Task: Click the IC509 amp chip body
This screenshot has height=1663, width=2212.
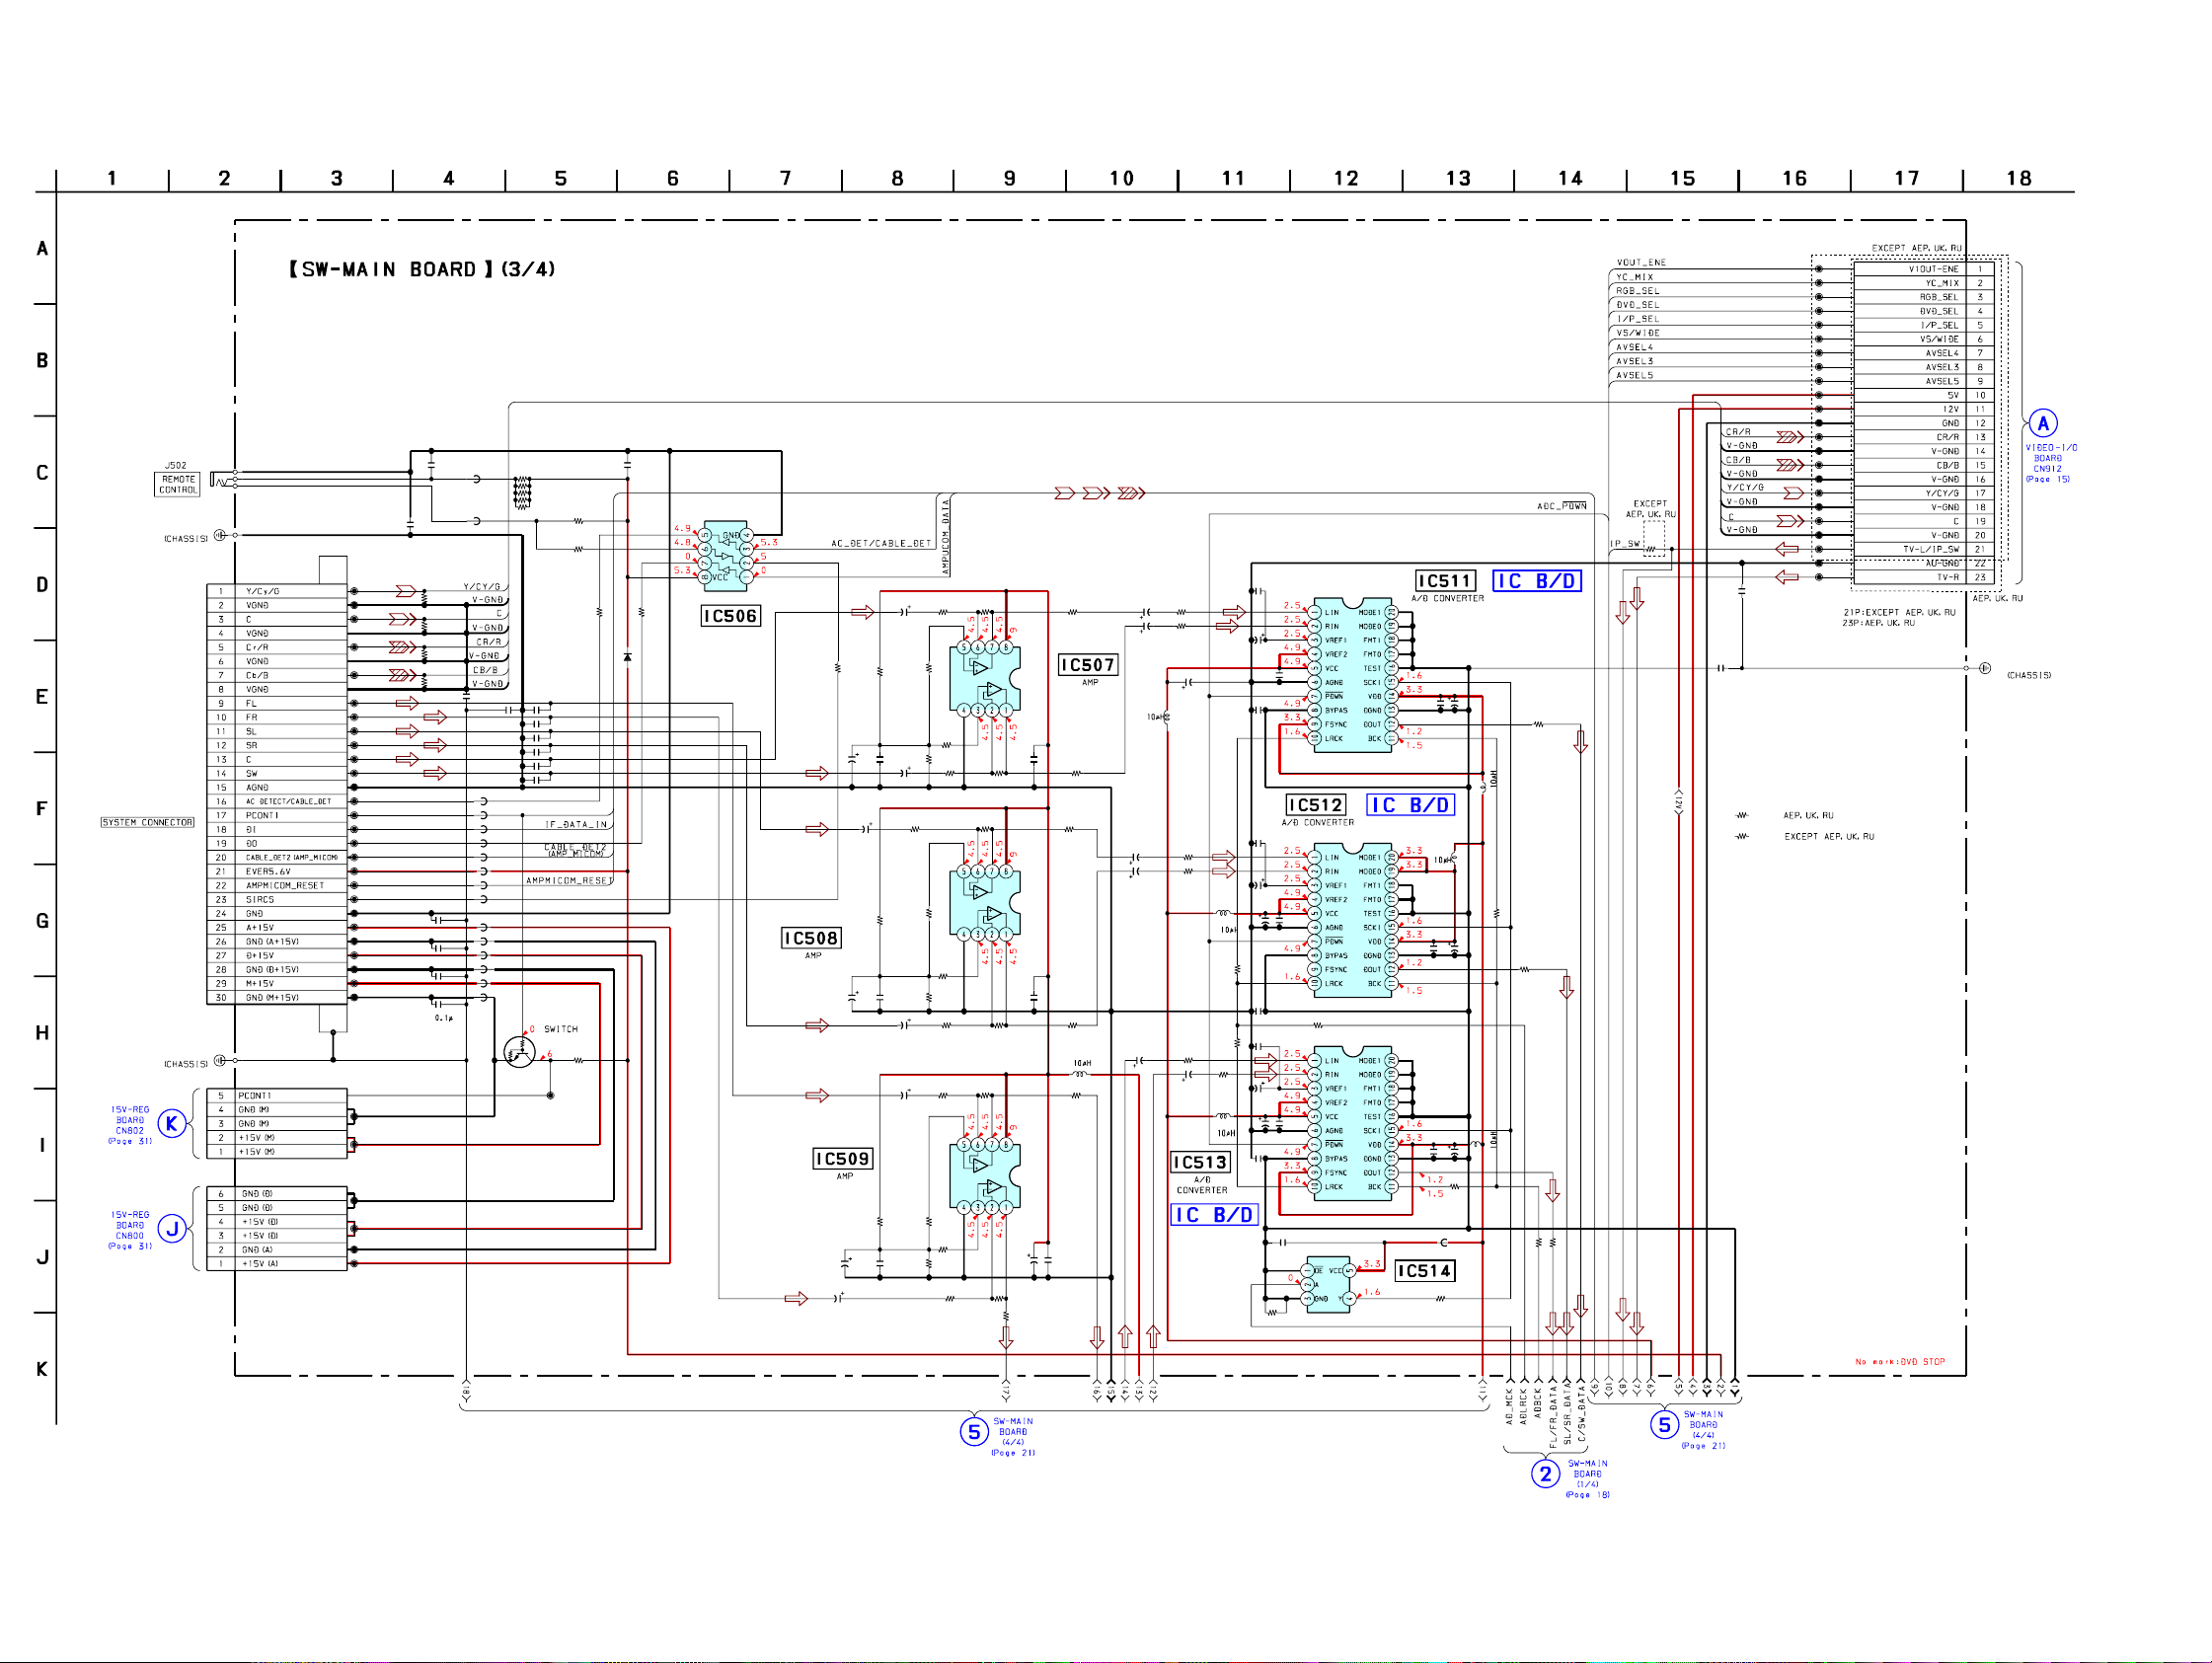Action: click(x=984, y=1175)
